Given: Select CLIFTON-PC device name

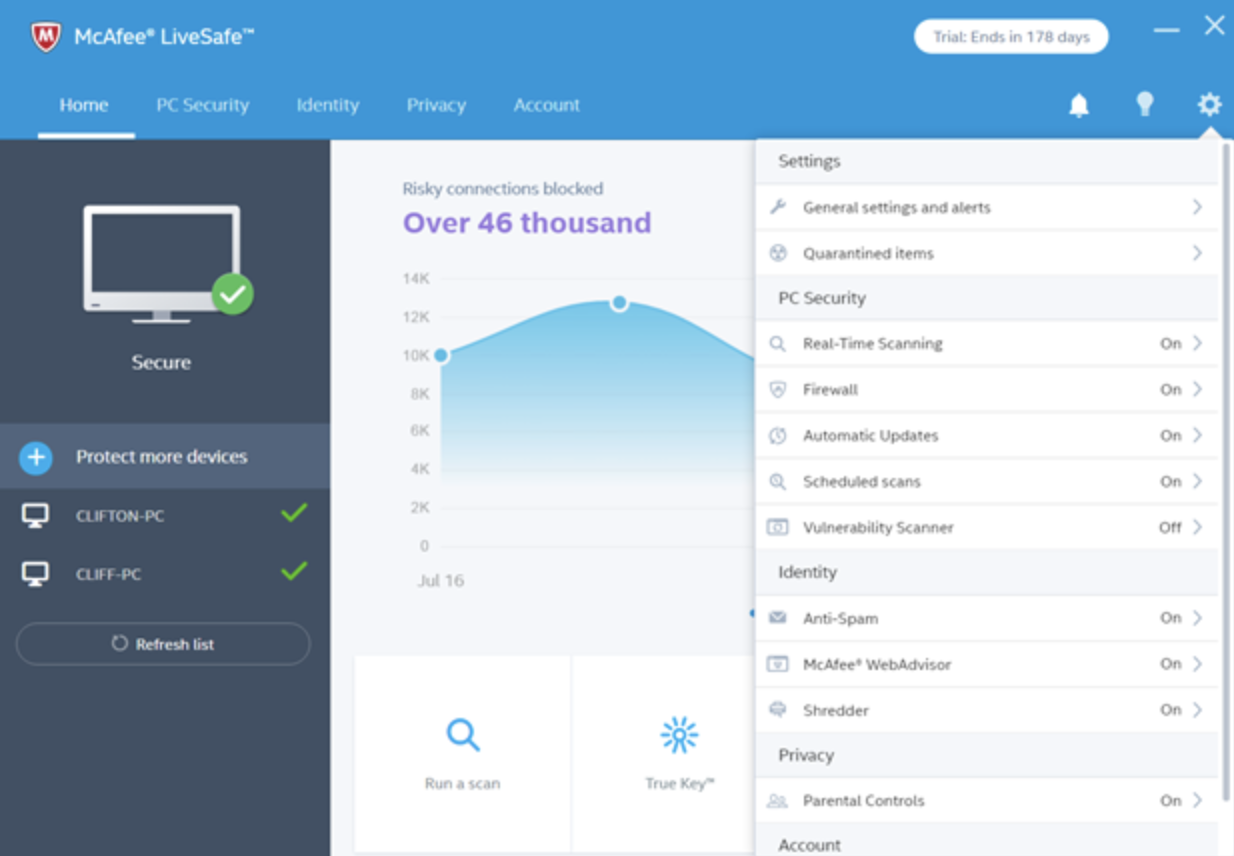Looking at the screenshot, I should 120,516.
